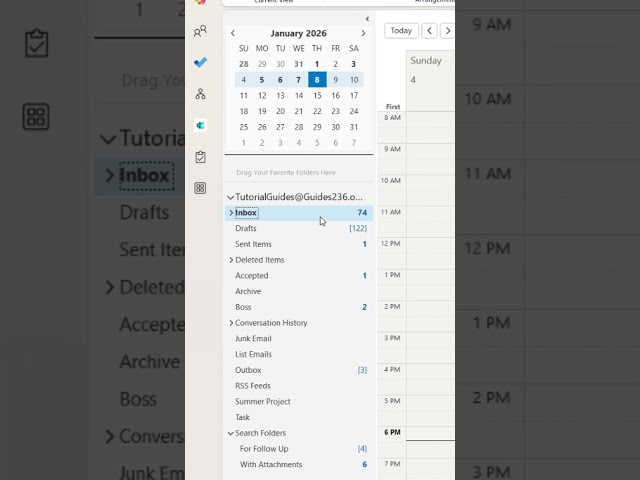Open the Summer Project folder

point(299,402)
